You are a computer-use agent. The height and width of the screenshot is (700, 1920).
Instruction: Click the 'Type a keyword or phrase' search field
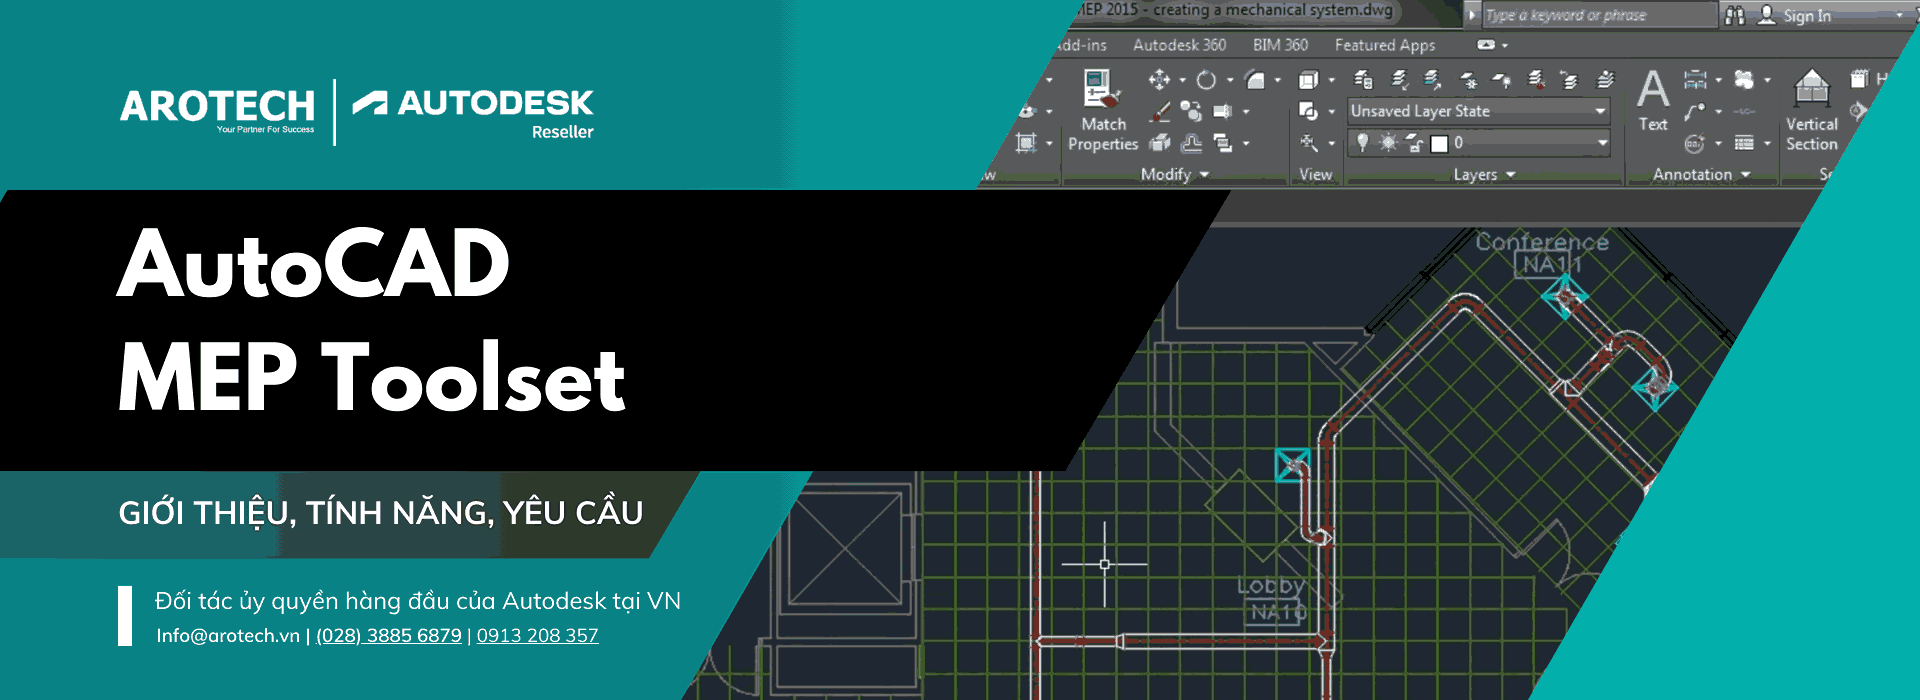[x=1599, y=15]
